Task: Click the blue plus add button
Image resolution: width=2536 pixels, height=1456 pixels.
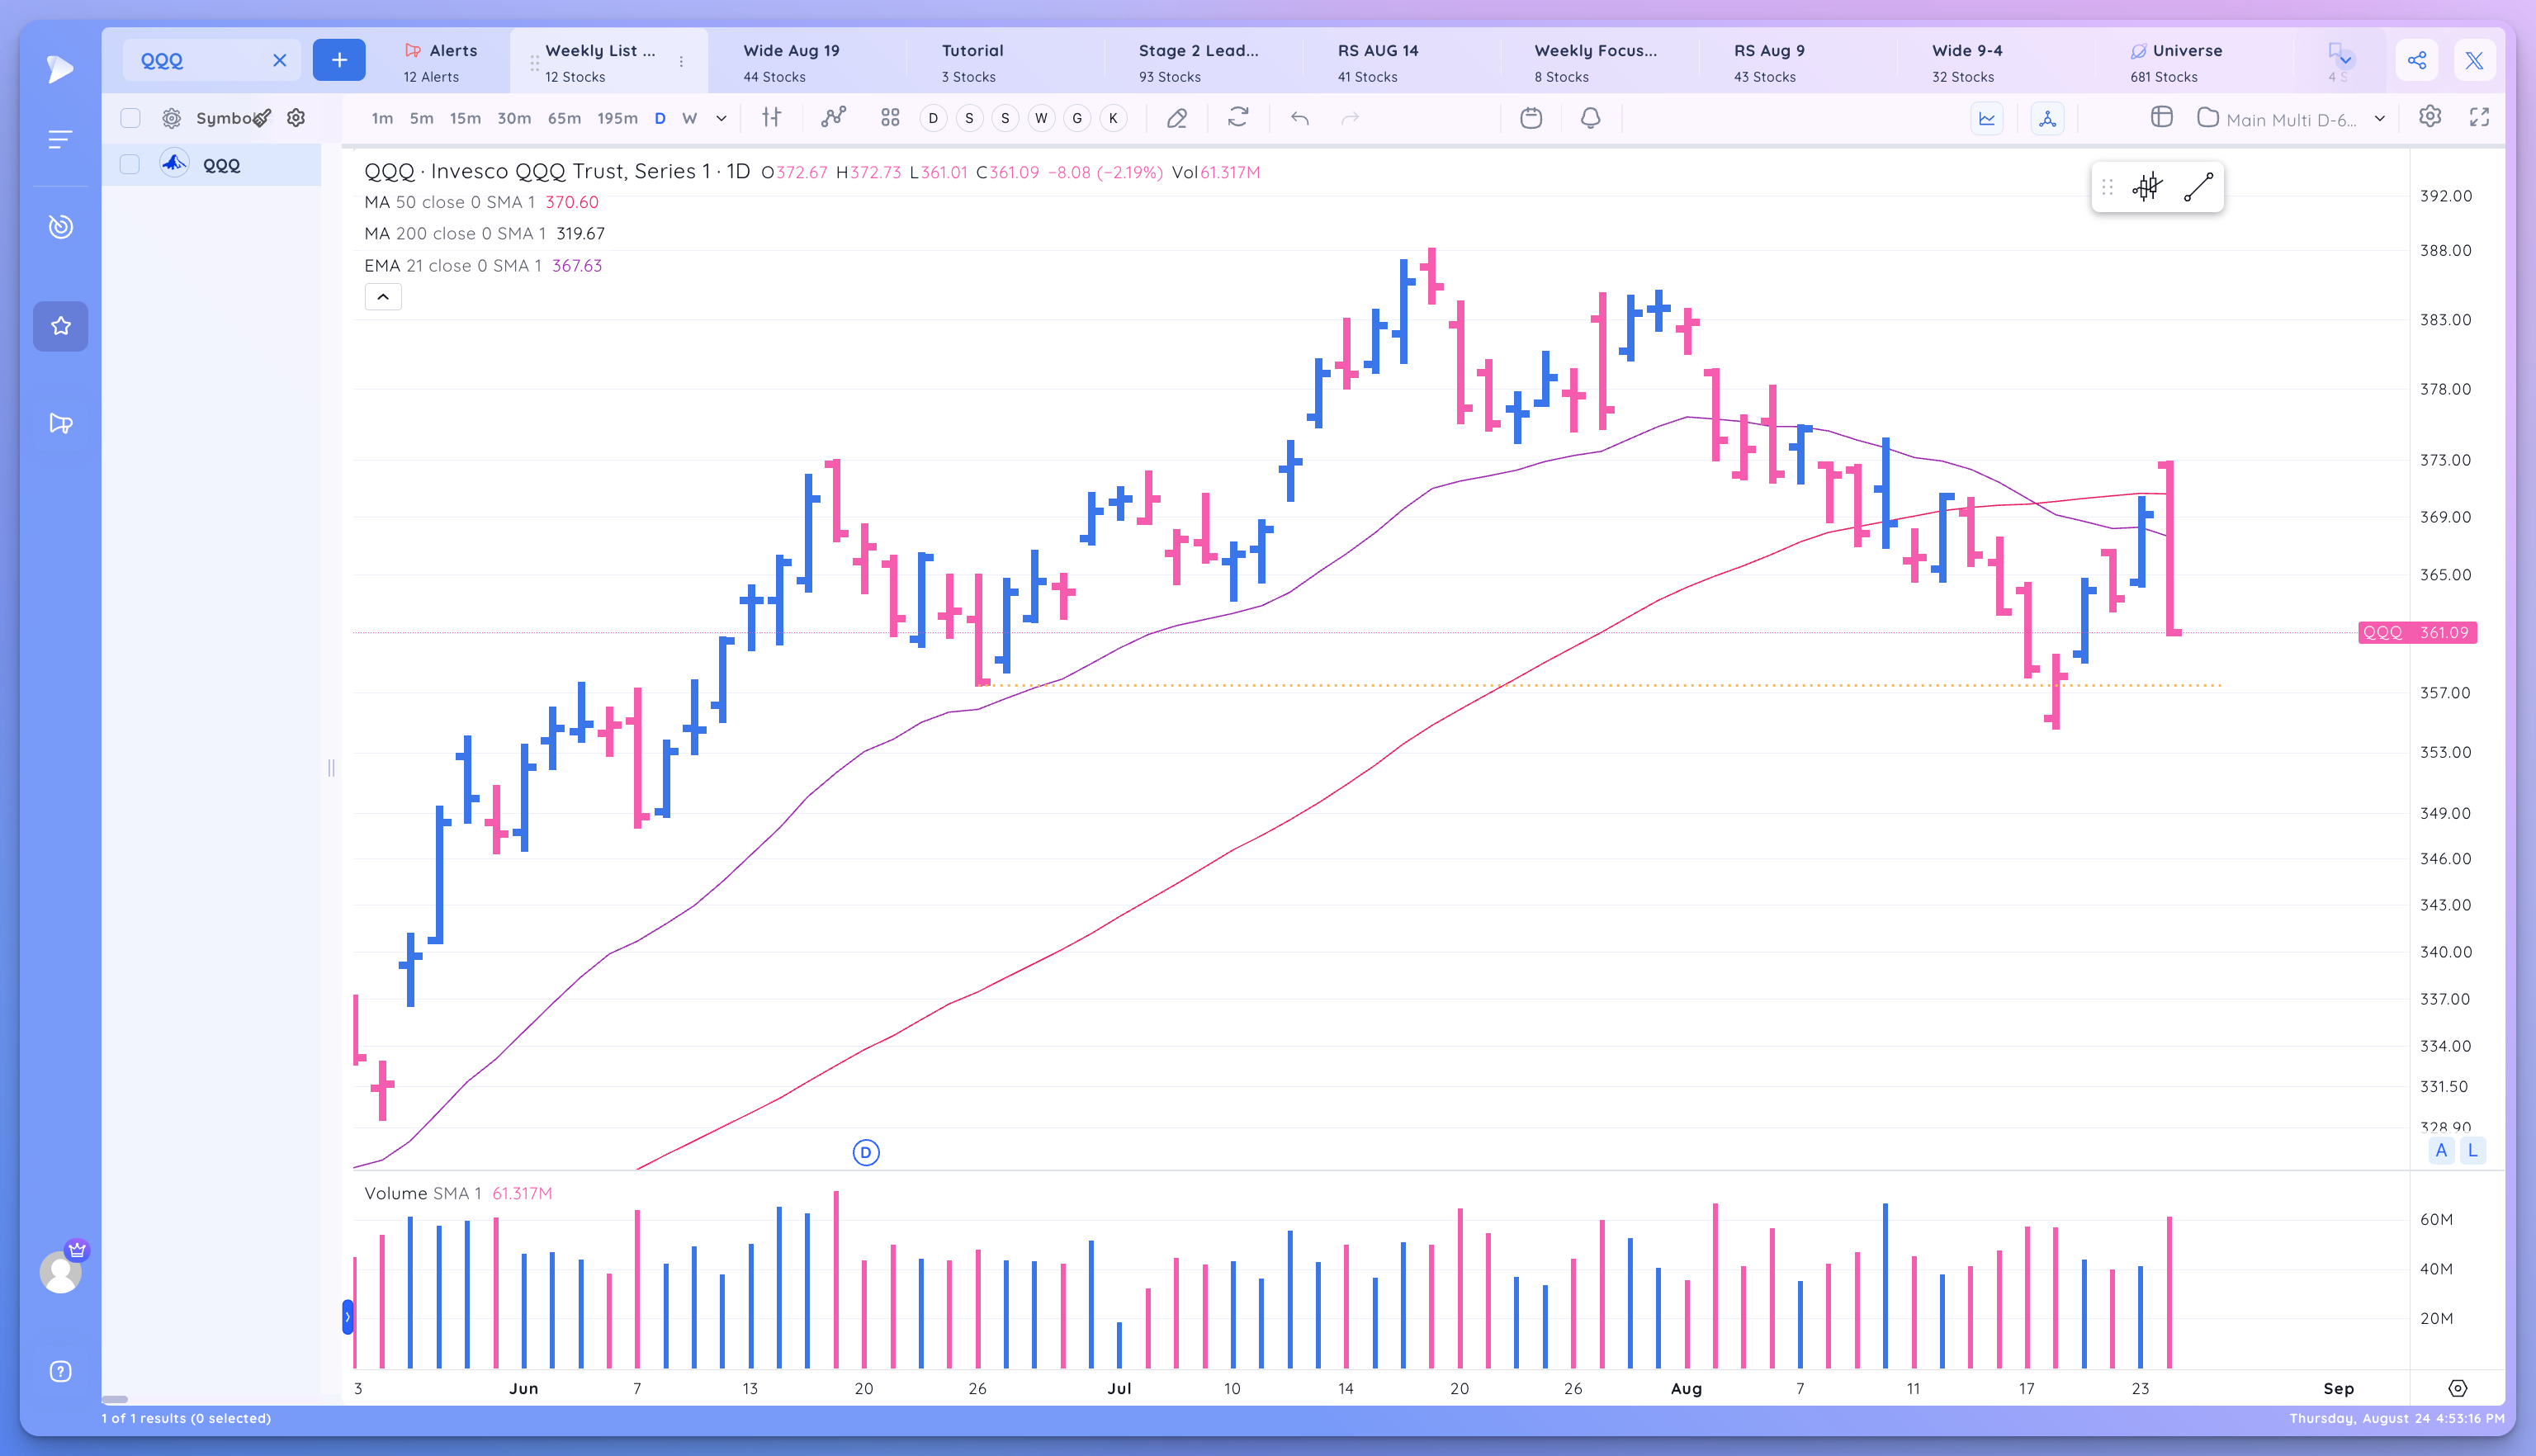Action: pos(339,60)
